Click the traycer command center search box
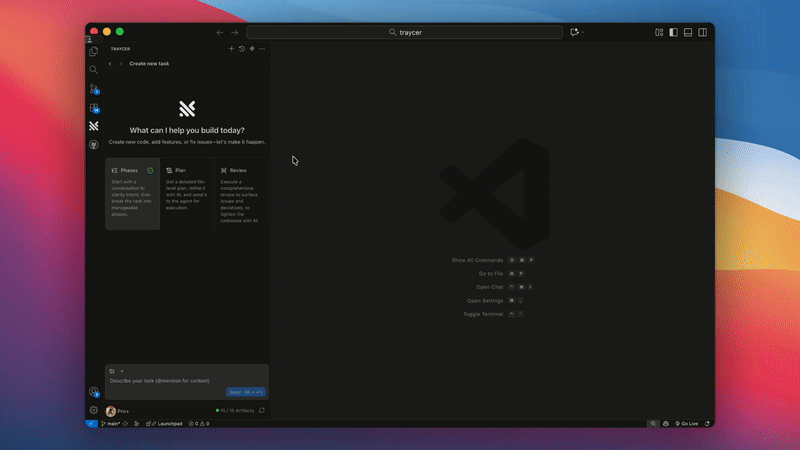Screen dimensions: 800x450 405,32
